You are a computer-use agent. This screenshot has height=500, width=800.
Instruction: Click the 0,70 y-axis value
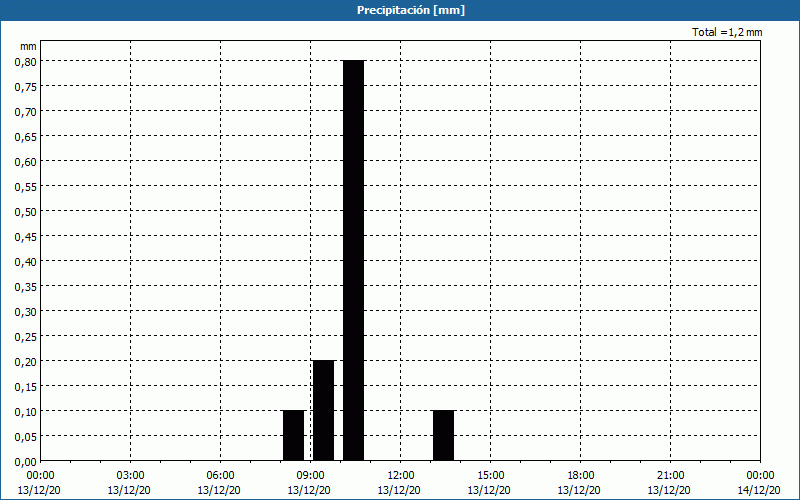[x=26, y=112]
